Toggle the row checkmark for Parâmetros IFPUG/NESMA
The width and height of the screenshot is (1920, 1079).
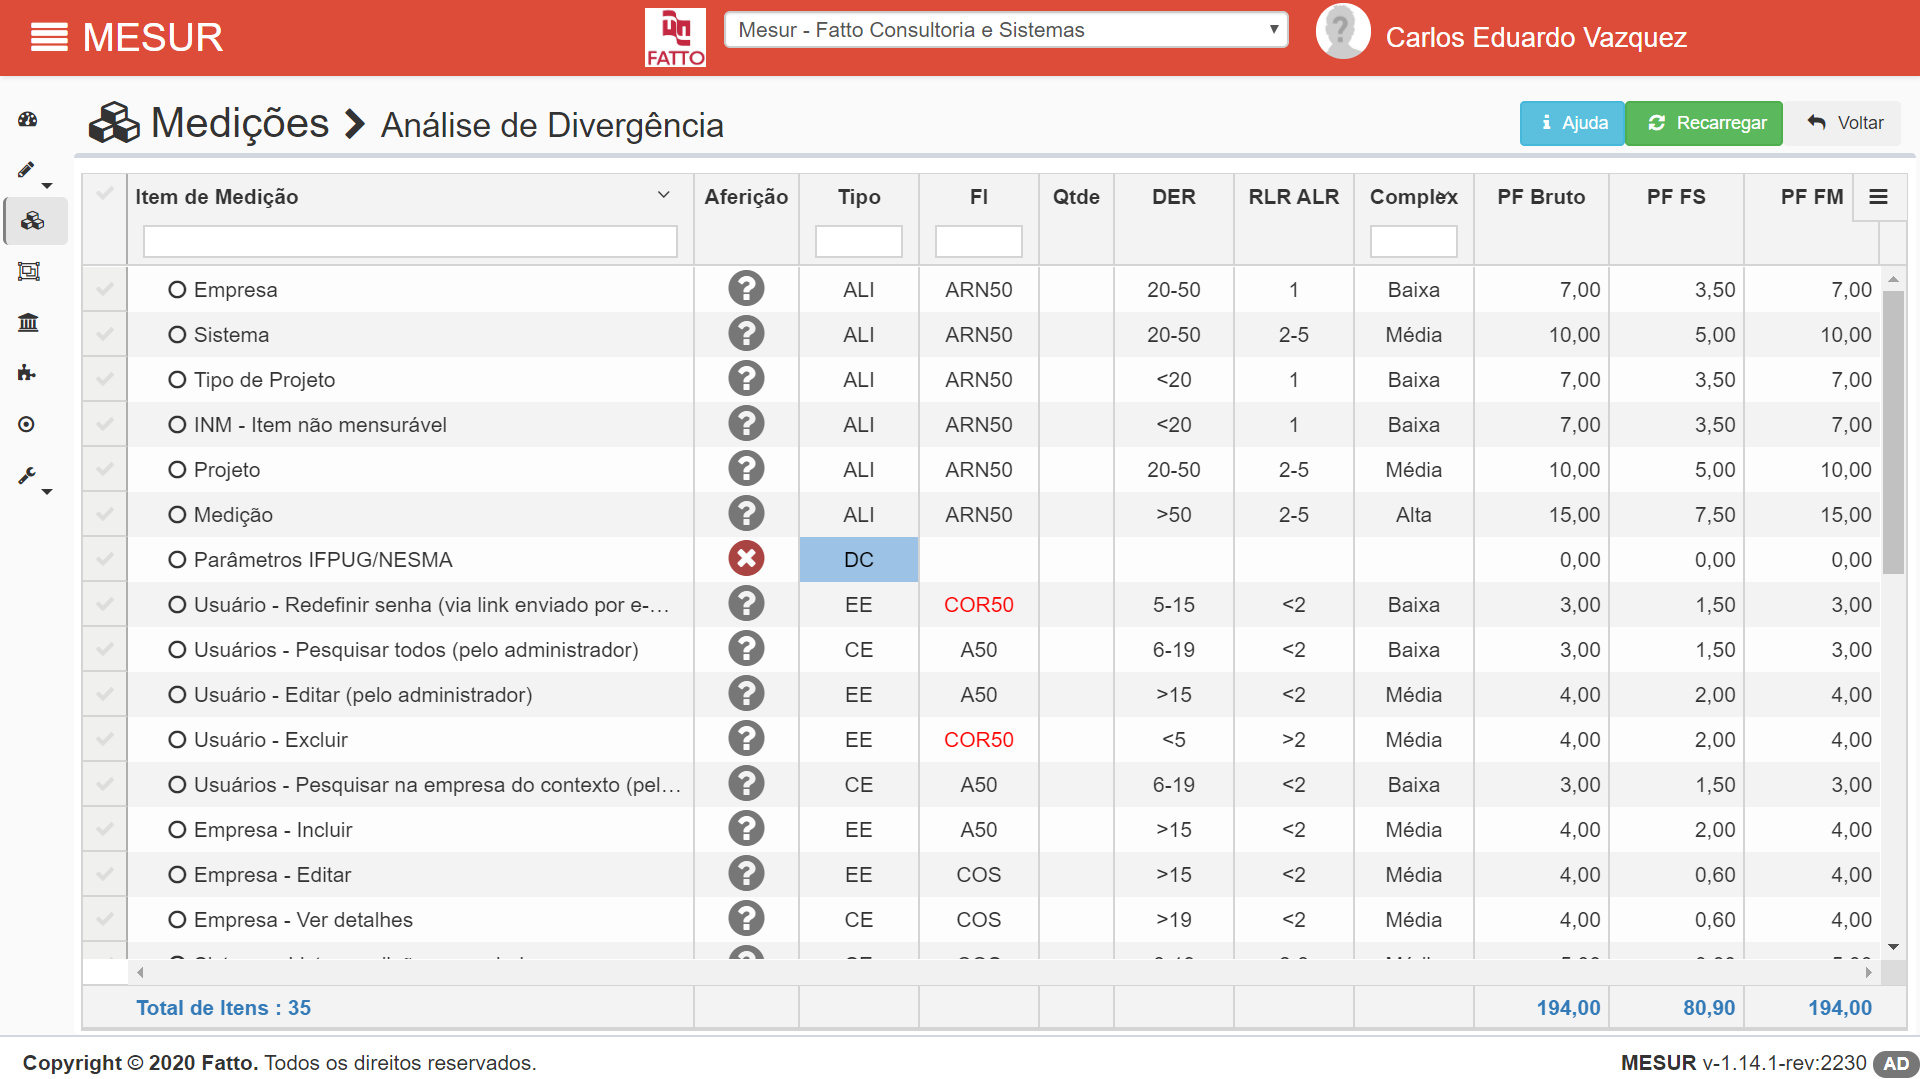[x=104, y=559]
